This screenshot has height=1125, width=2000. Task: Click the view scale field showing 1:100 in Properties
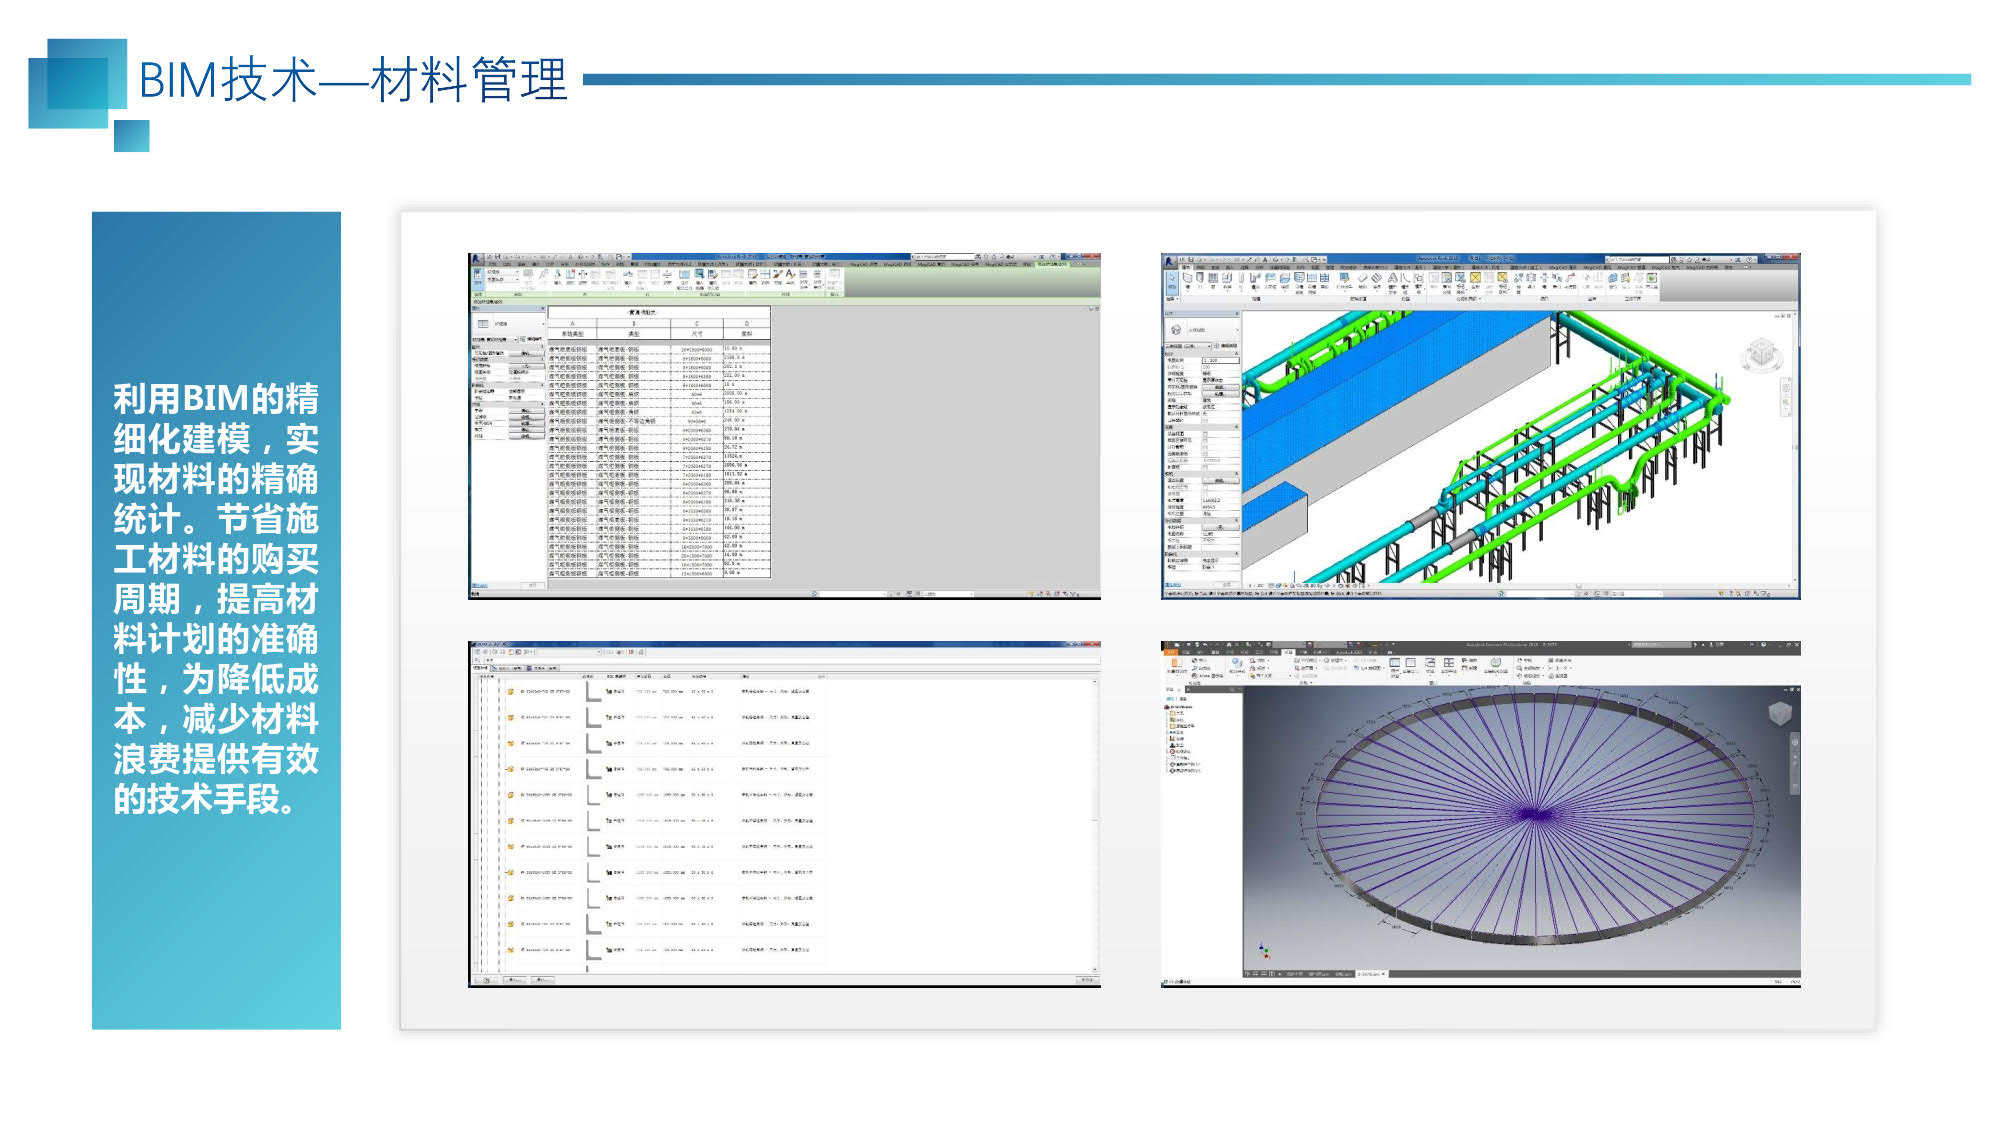click(x=1220, y=360)
